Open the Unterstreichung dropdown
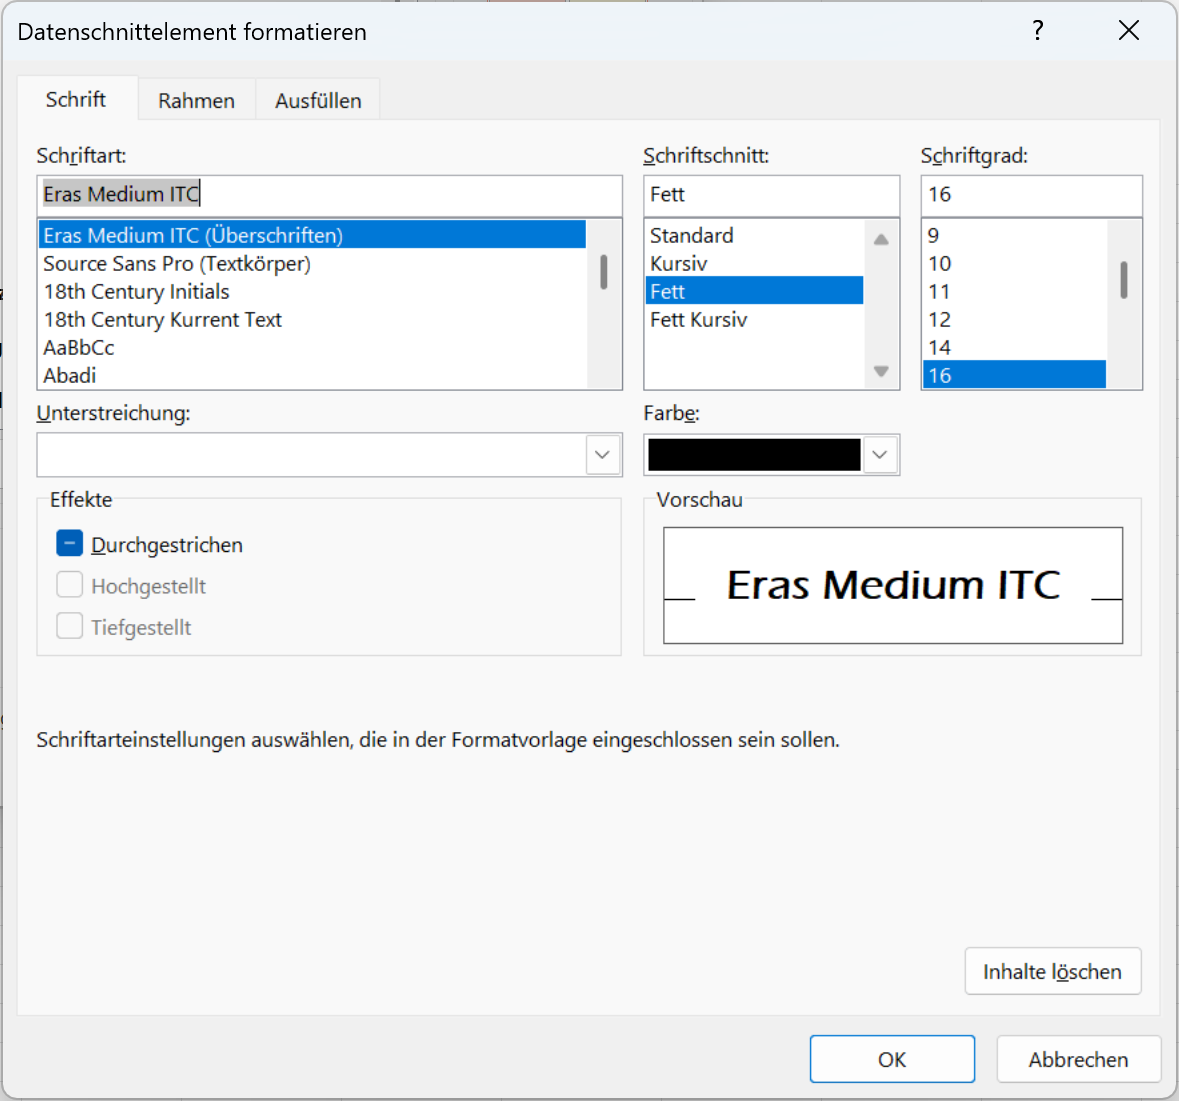The width and height of the screenshot is (1179, 1101). [x=601, y=455]
